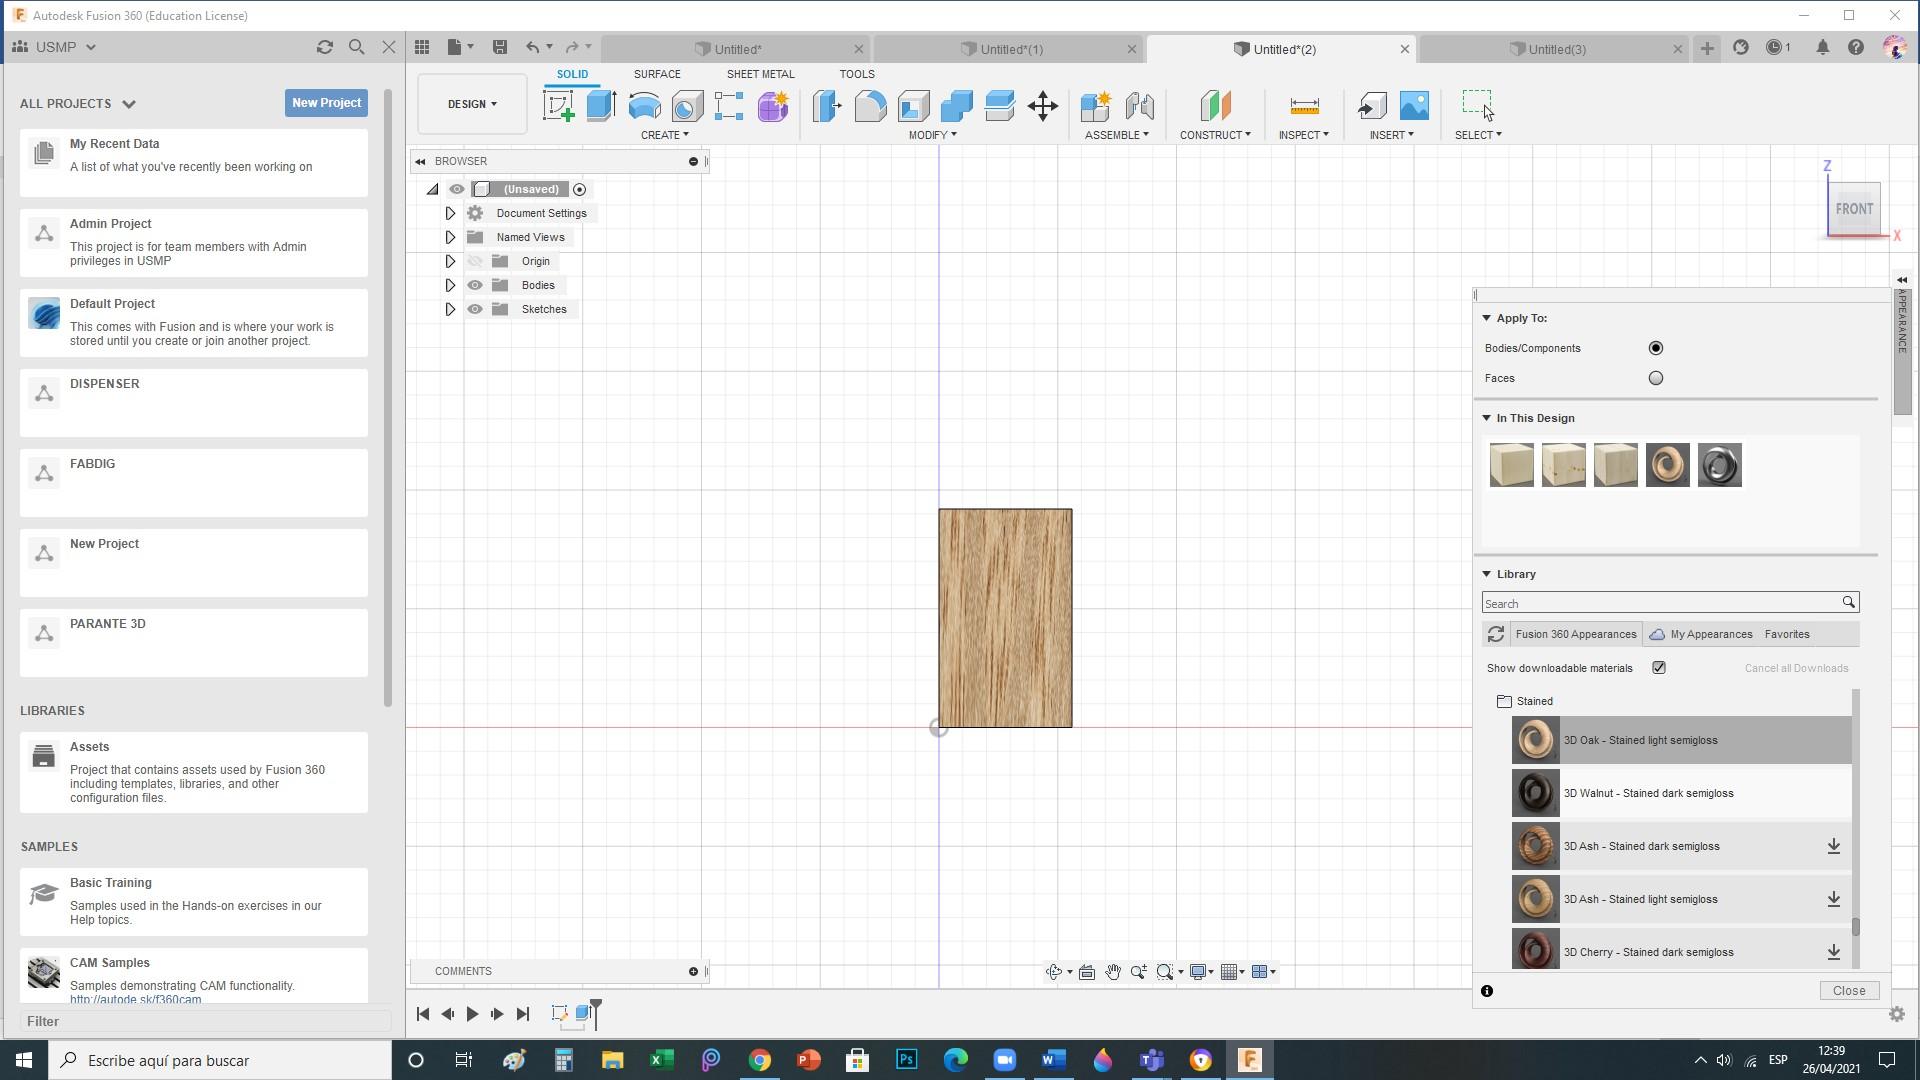The width and height of the screenshot is (1920, 1080).
Task: Select the Measure tool in Inspect
Action: pos(1300,105)
